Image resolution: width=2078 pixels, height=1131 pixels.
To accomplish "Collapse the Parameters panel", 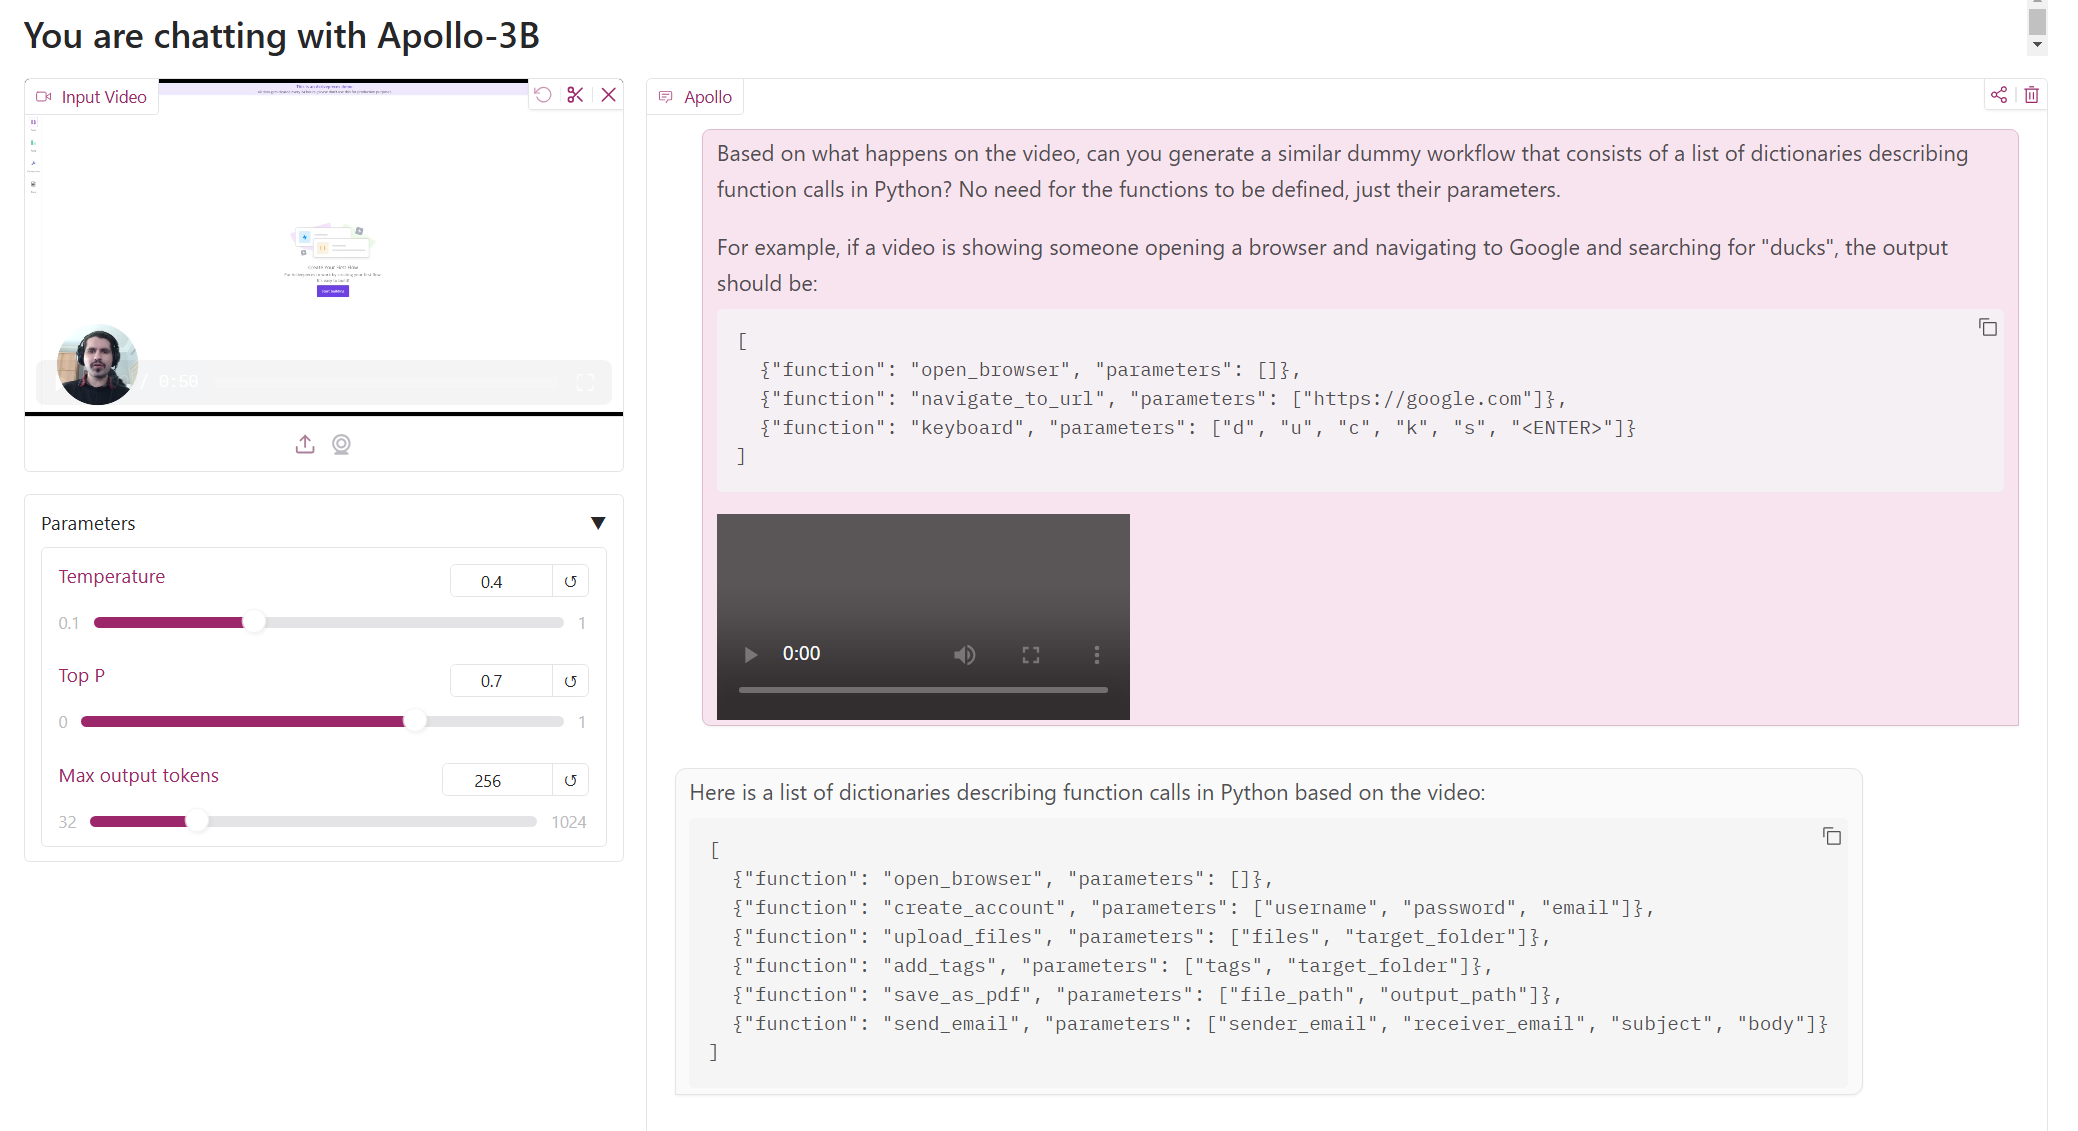I will click(x=598, y=523).
